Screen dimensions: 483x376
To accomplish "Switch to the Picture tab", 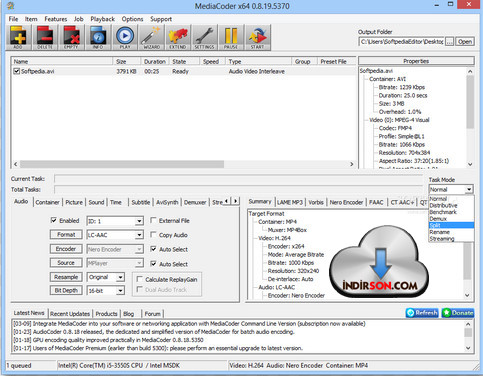I will tap(74, 202).
